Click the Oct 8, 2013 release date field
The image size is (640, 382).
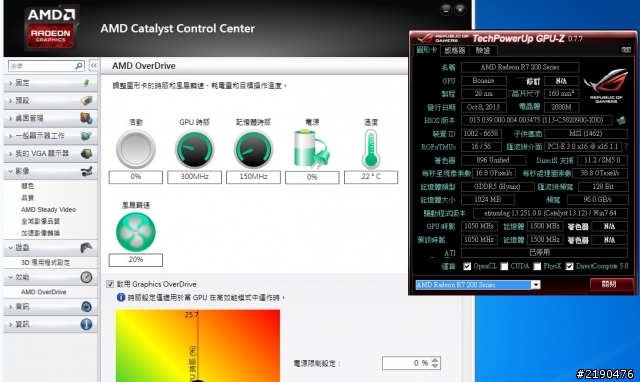pos(483,107)
